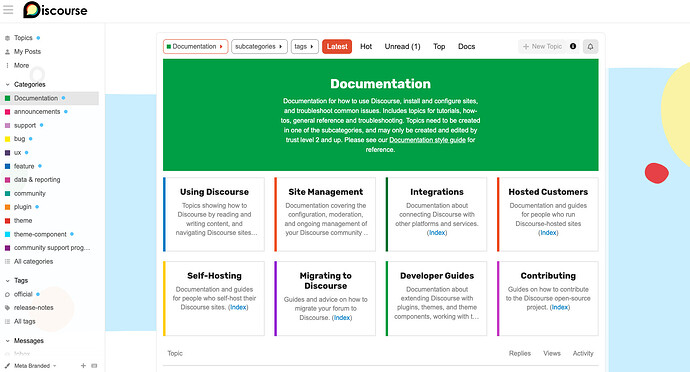Click the Topic column header
The image size is (690, 372).
click(175, 354)
